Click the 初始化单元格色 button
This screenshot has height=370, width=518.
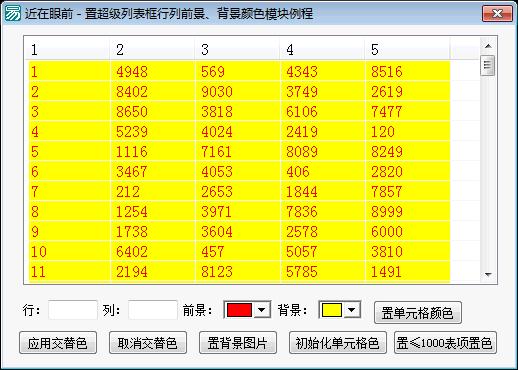tap(337, 343)
